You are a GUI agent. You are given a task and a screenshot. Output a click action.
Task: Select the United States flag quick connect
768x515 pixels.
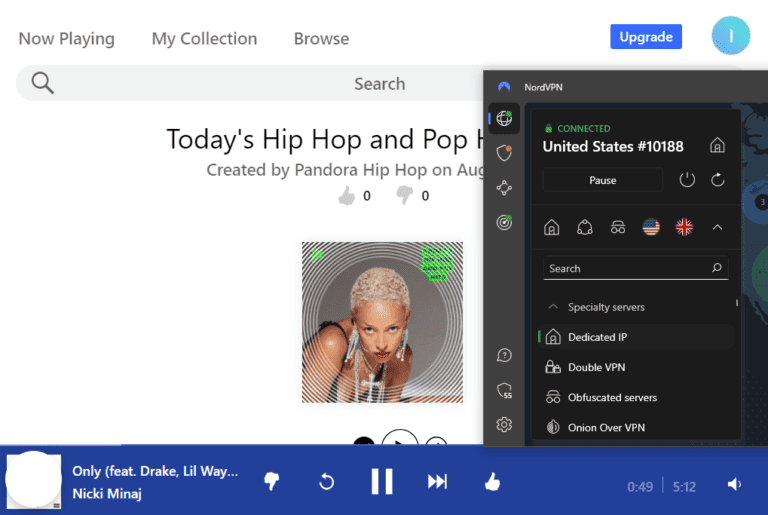(651, 227)
